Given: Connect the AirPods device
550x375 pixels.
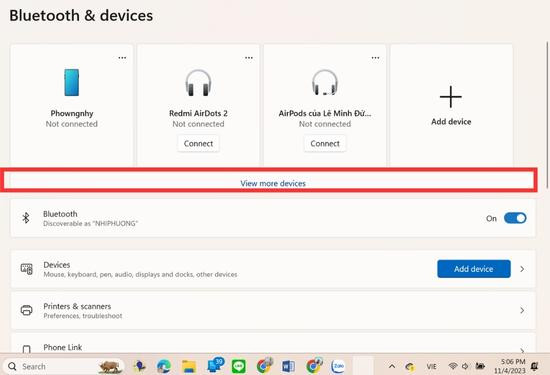Looking at the screenshot, I should pos(325,143).
